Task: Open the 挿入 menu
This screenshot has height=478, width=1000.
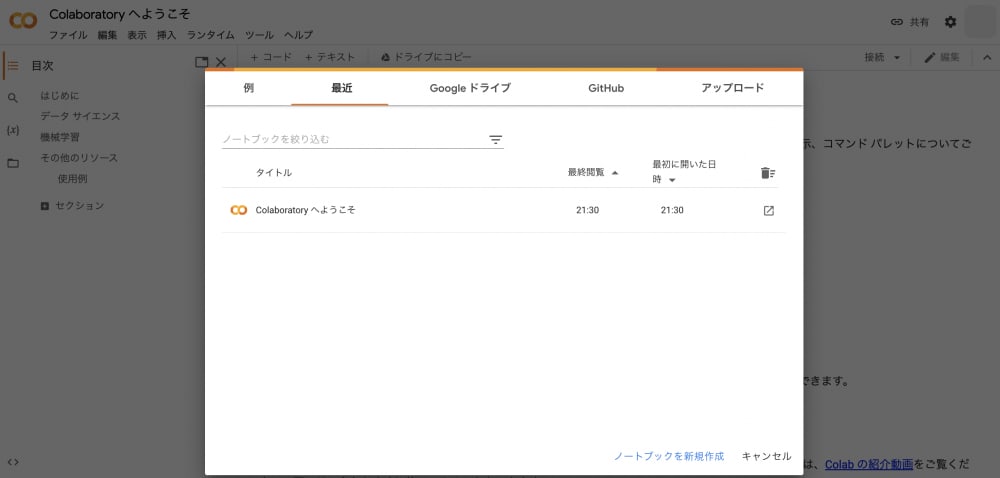Action: click(166, 35)
